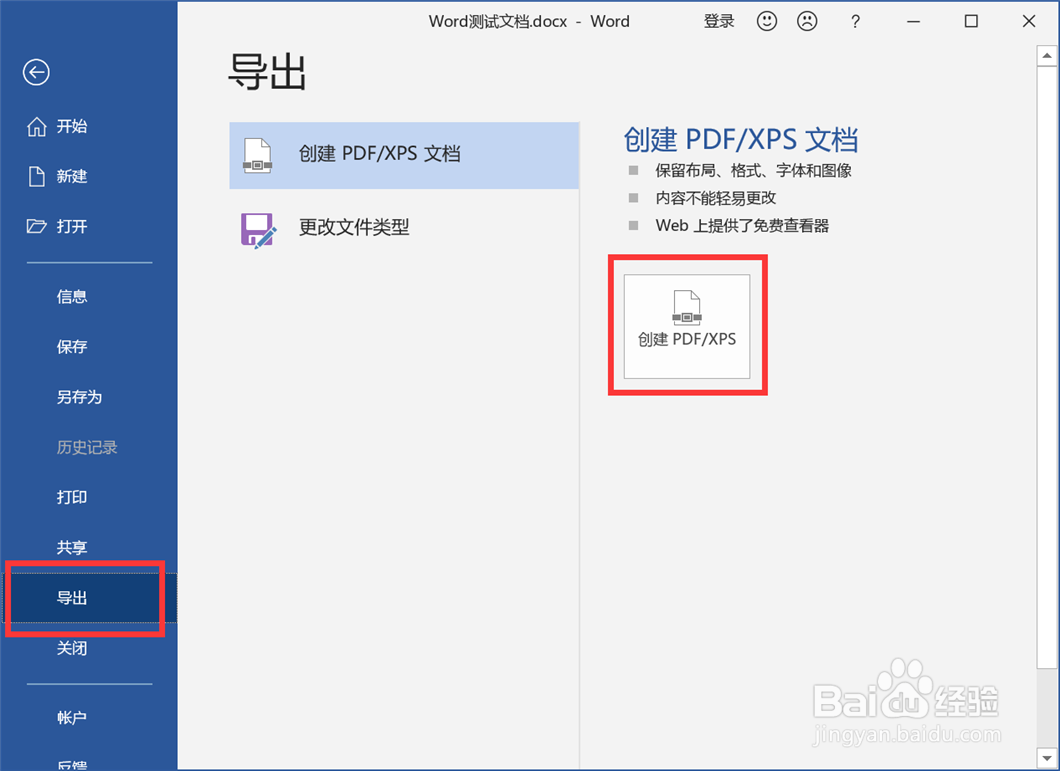This screenshot has height=771, width=1060.
Task: Switch to the 信息 section
Action: pos(71,296)
